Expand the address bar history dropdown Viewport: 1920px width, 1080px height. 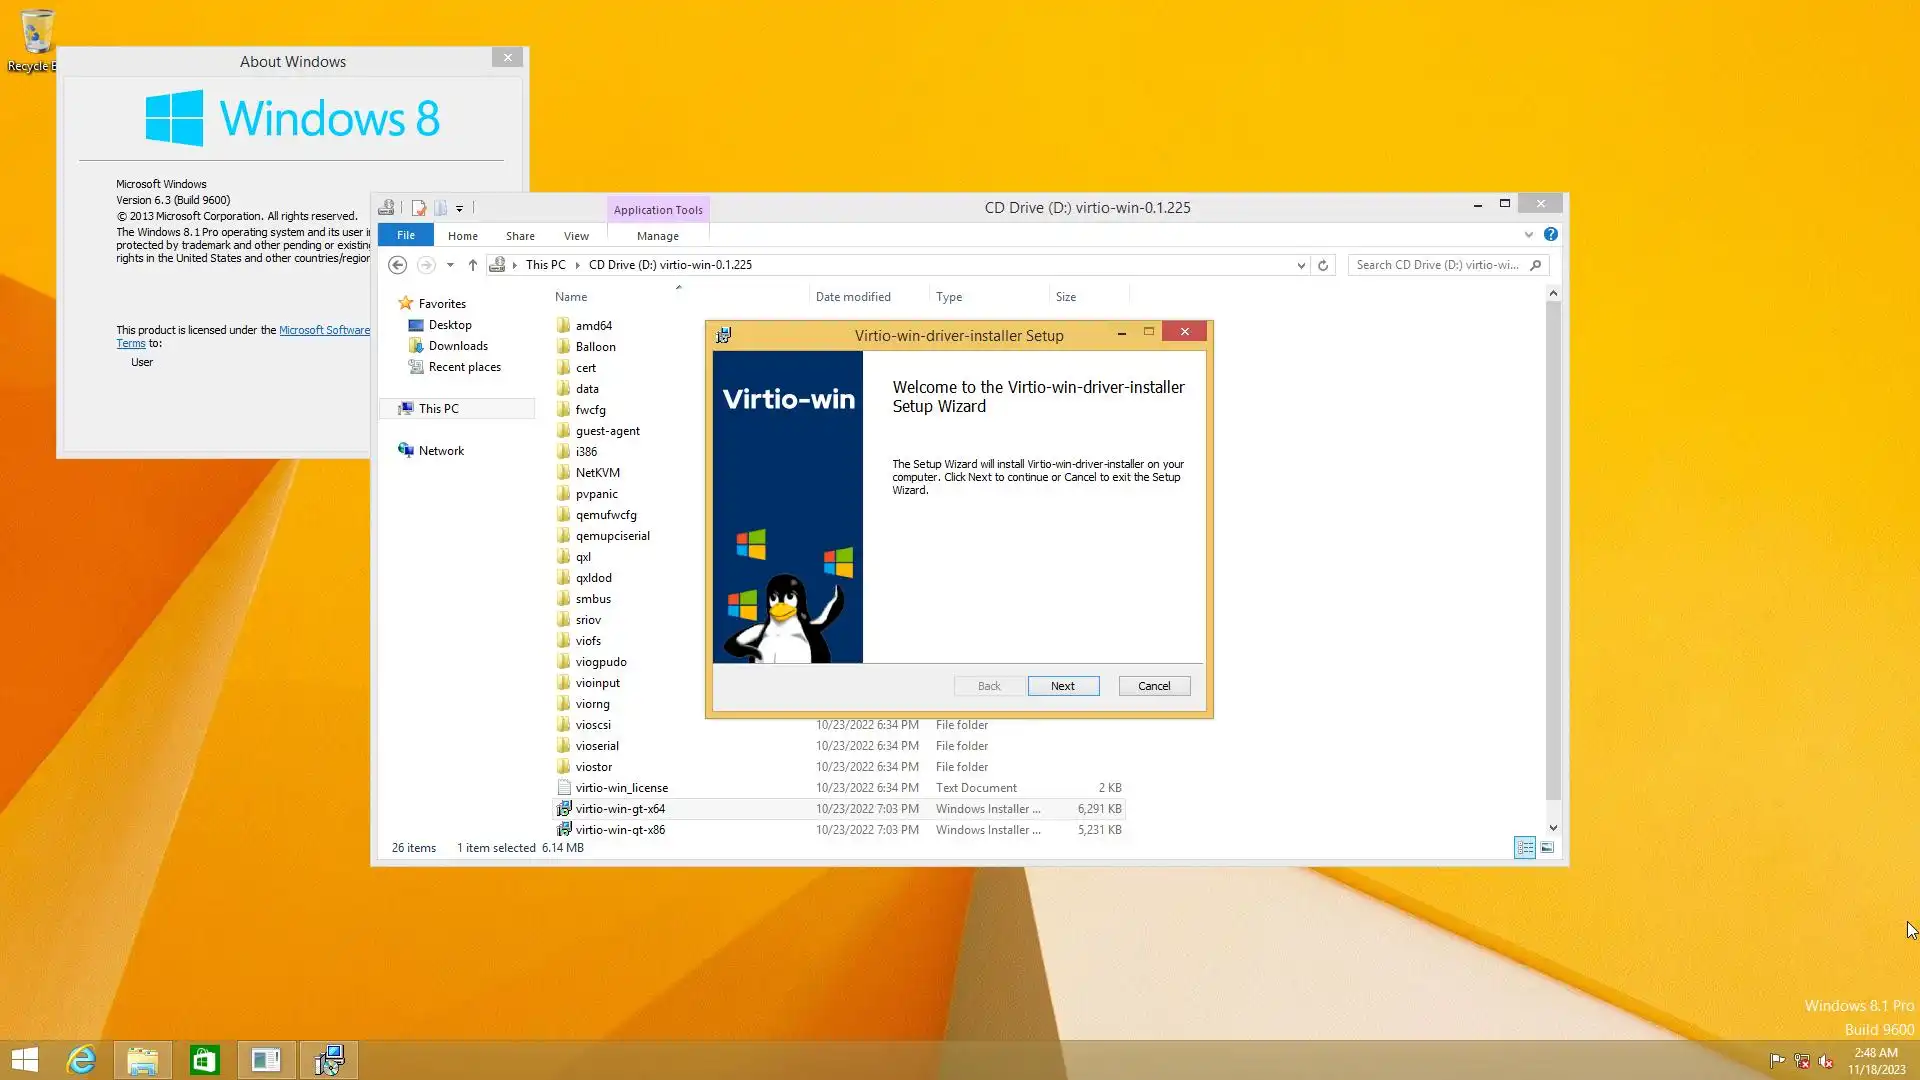coord(1301,265)
